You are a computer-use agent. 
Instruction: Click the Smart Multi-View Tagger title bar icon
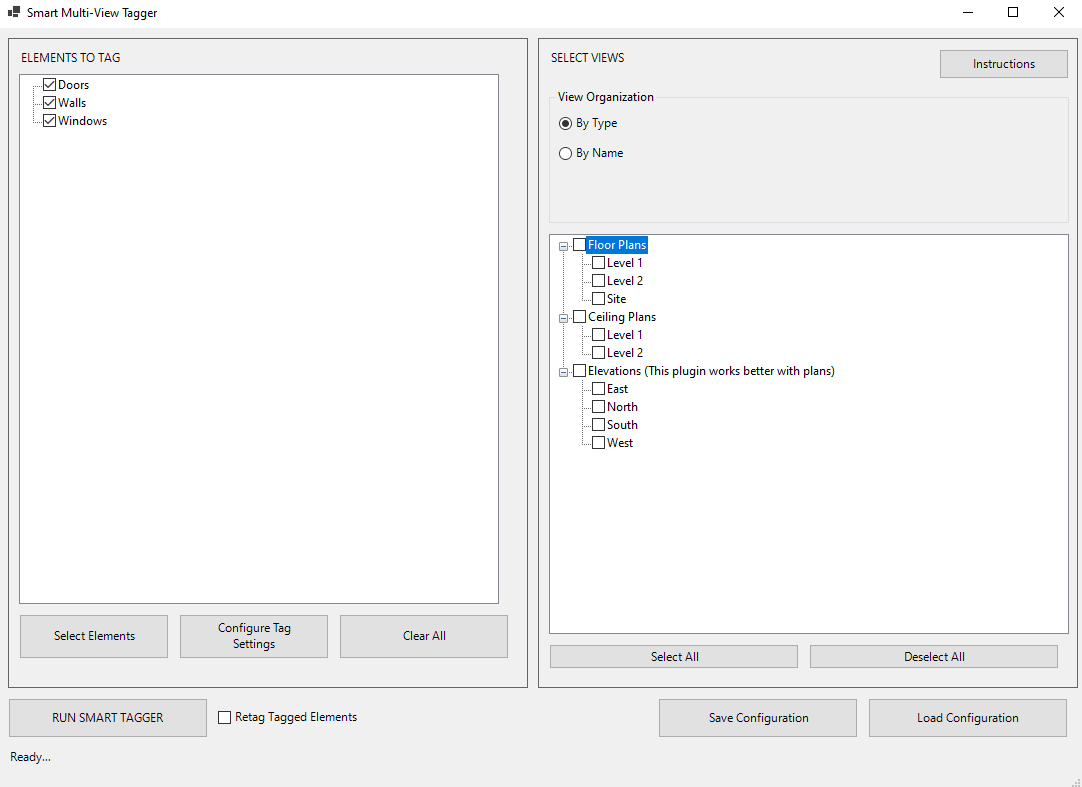click(13, 12)
